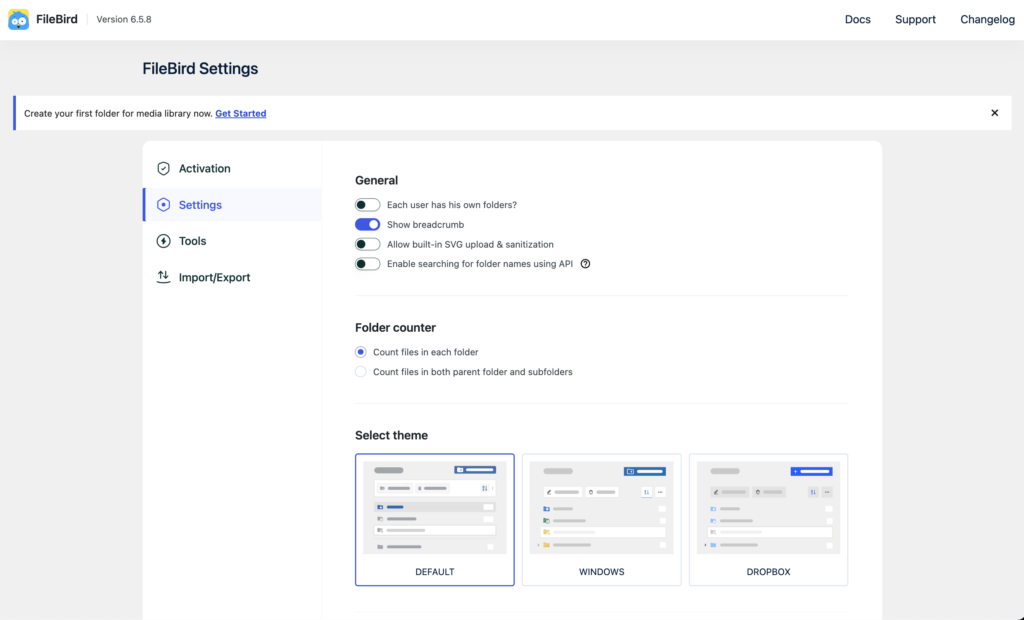Open the Support link
This screenshot has width=1024, height=620.
pyautogui.click(x=915, y=20)
